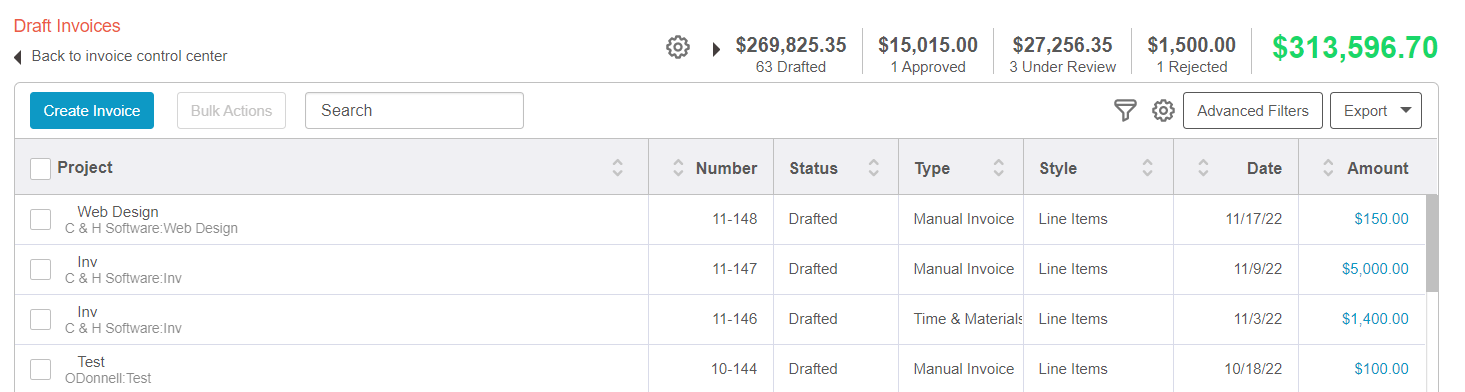Sort by the Type column arrows
This screenshot has width=1465, height=392.
point(998,168)
